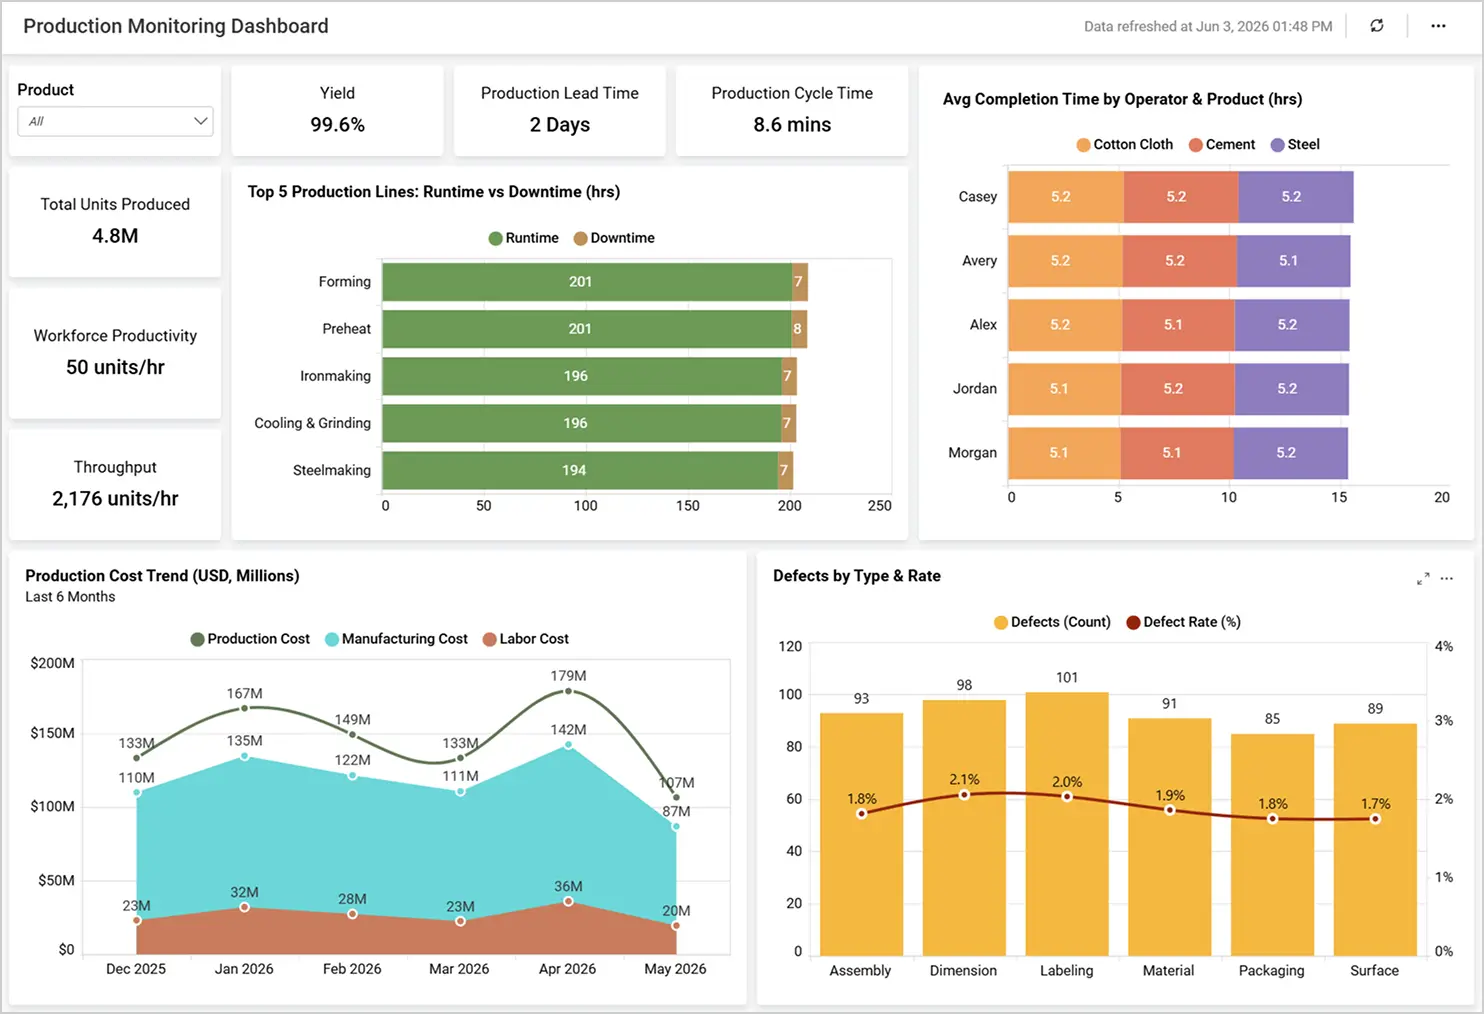Viewport: 1484px width, 1014px height.
Task: Toggle the Downtime legend item
Action: click(x=614, y=238)
